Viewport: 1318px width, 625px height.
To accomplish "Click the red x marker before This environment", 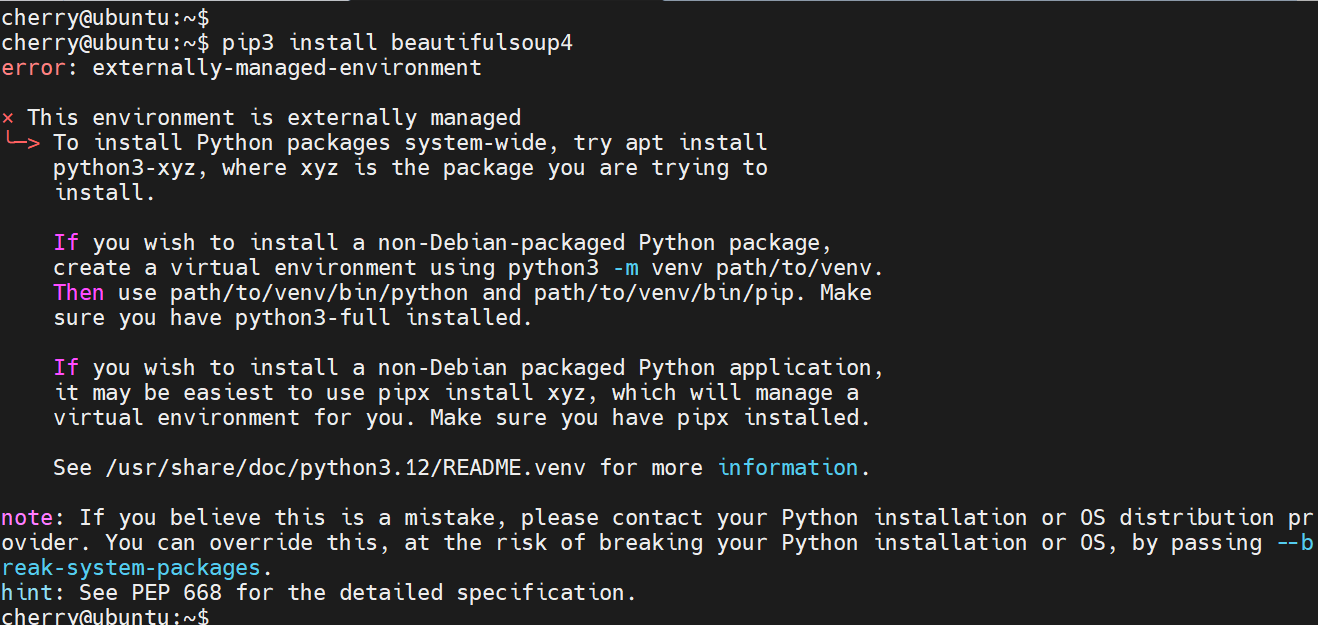I will tap(7, 117).
